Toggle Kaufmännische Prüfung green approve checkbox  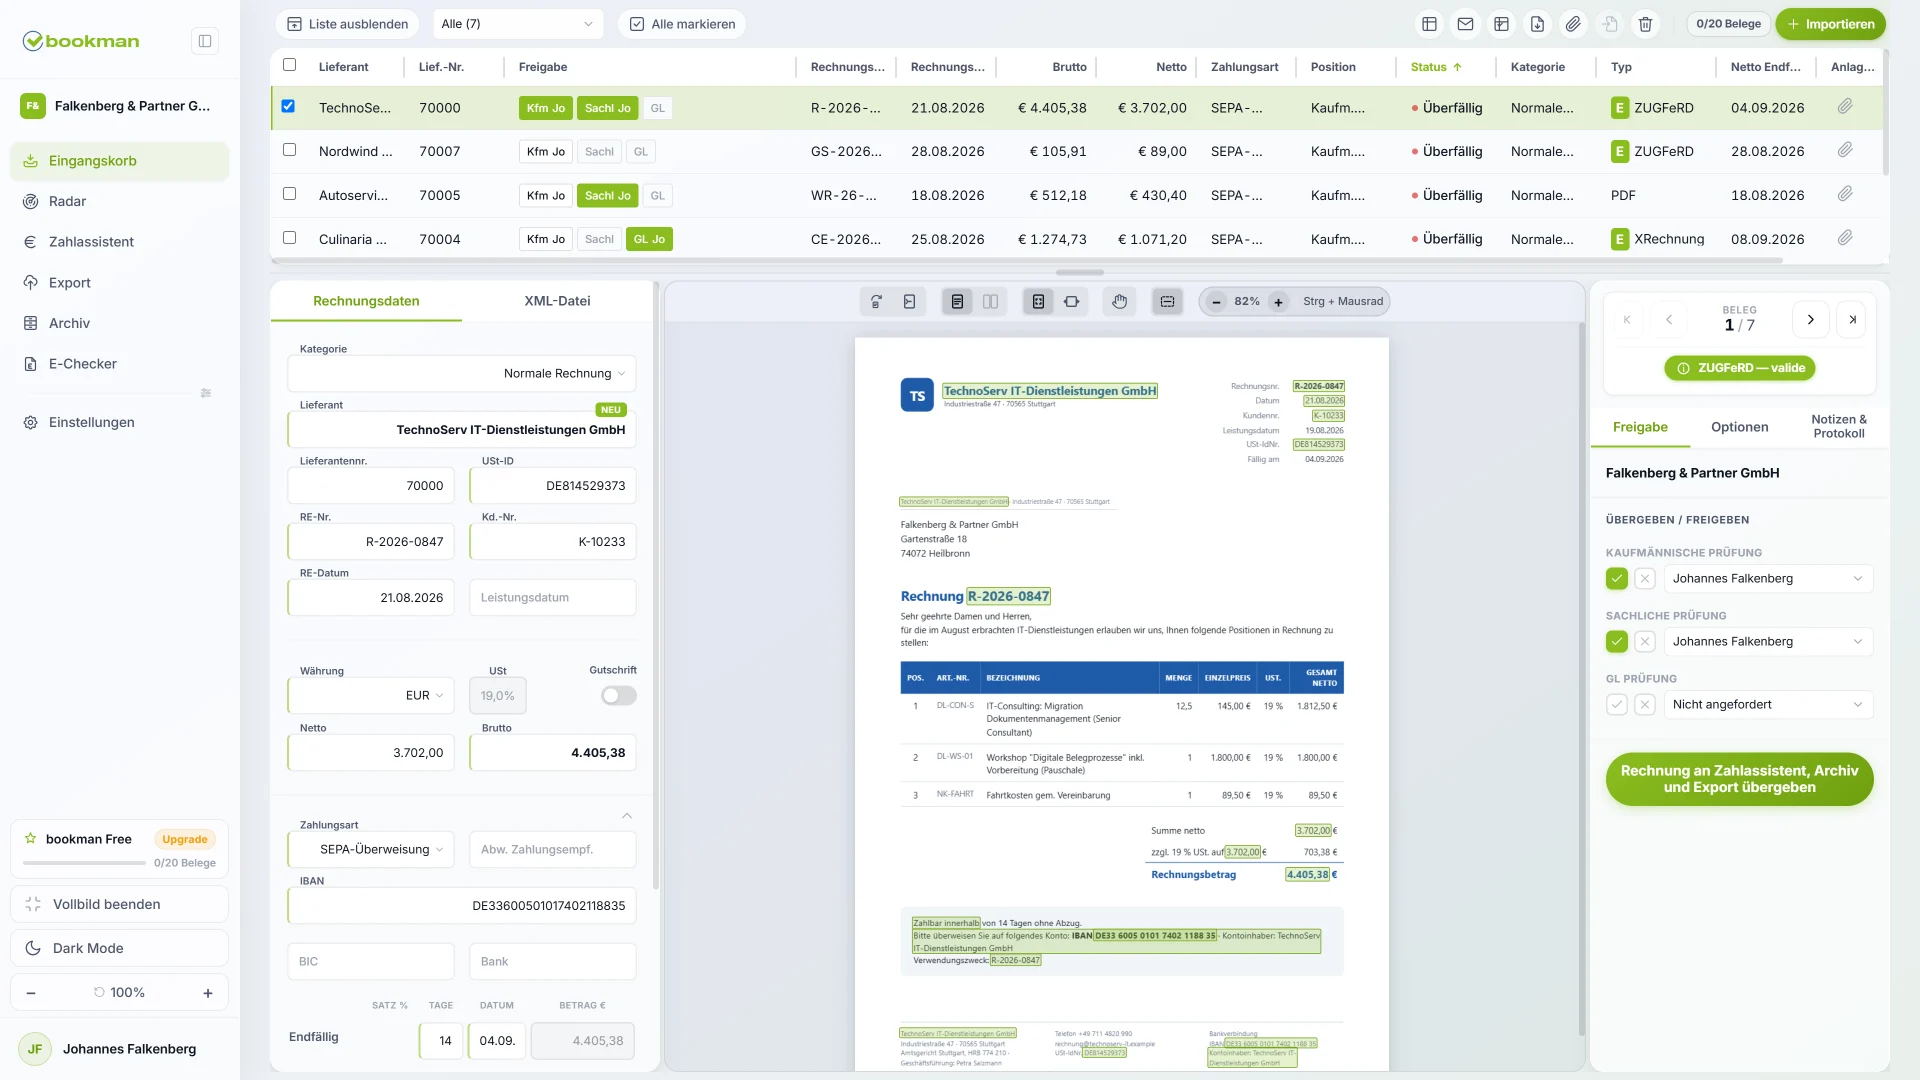(x=1617, y=579)
